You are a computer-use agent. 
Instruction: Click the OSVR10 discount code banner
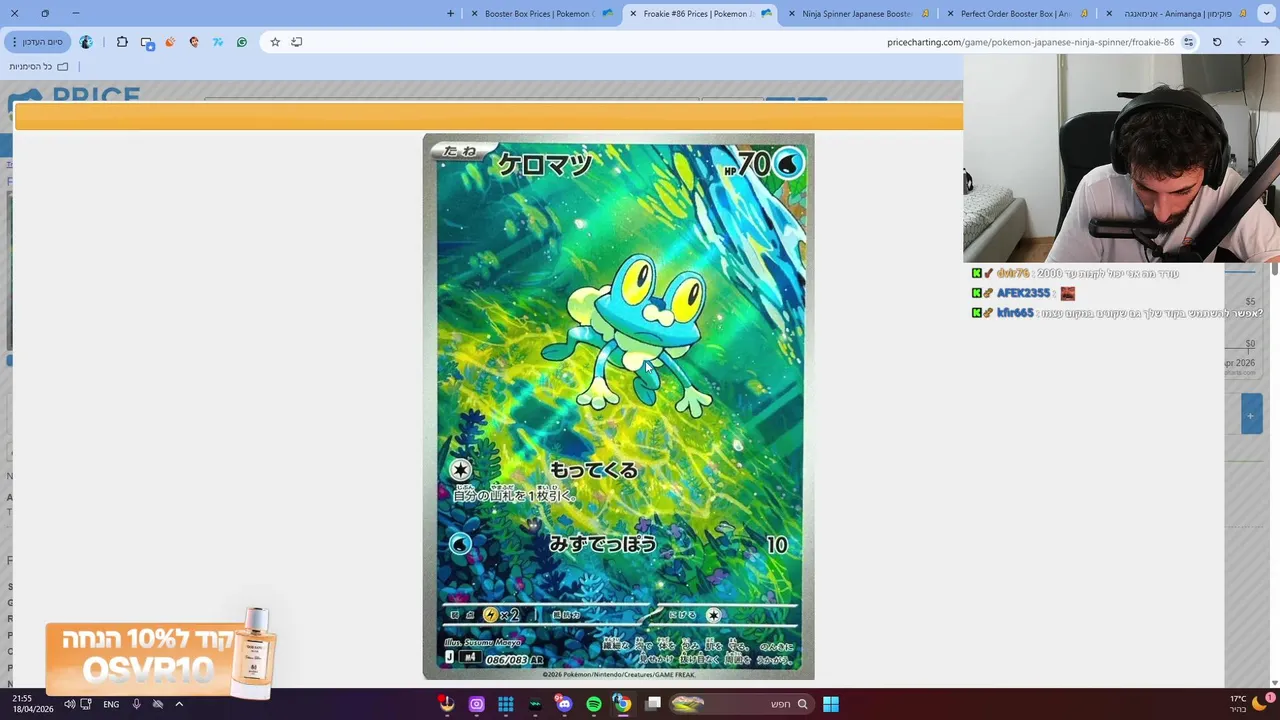160,654
